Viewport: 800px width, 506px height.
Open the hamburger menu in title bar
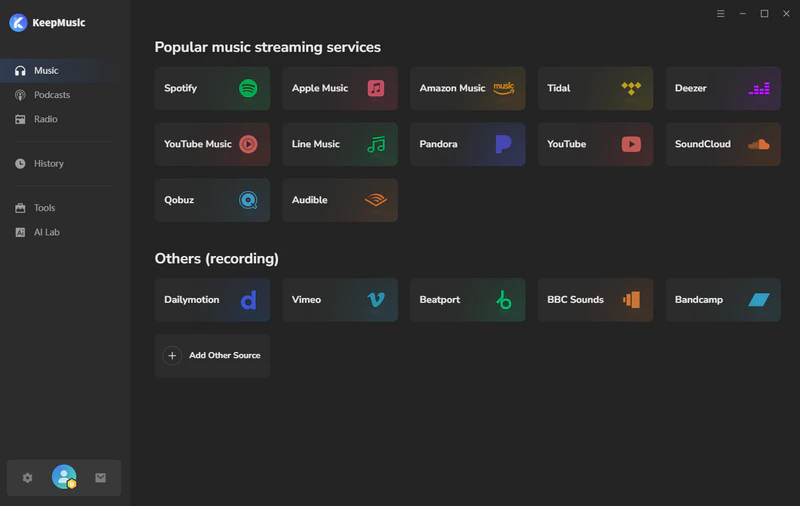721,13
